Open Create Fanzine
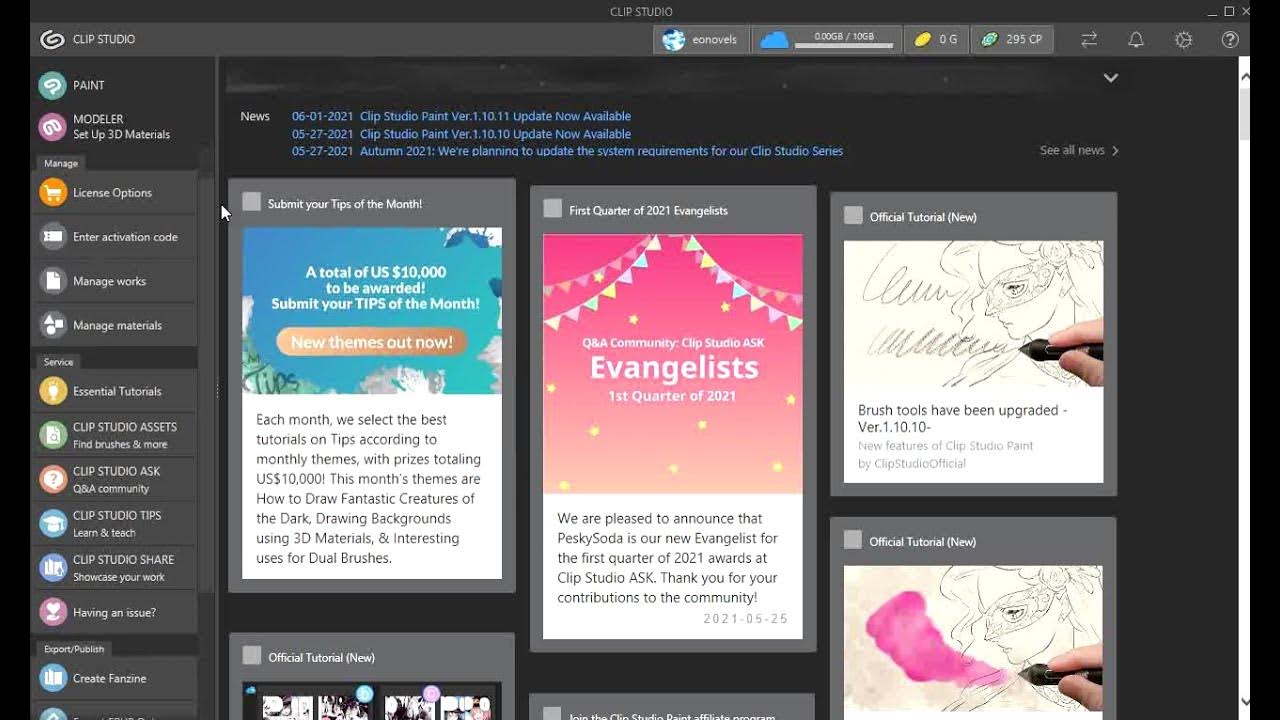The width and height of the screenshot is (1280, 720). tap(114, 678)
